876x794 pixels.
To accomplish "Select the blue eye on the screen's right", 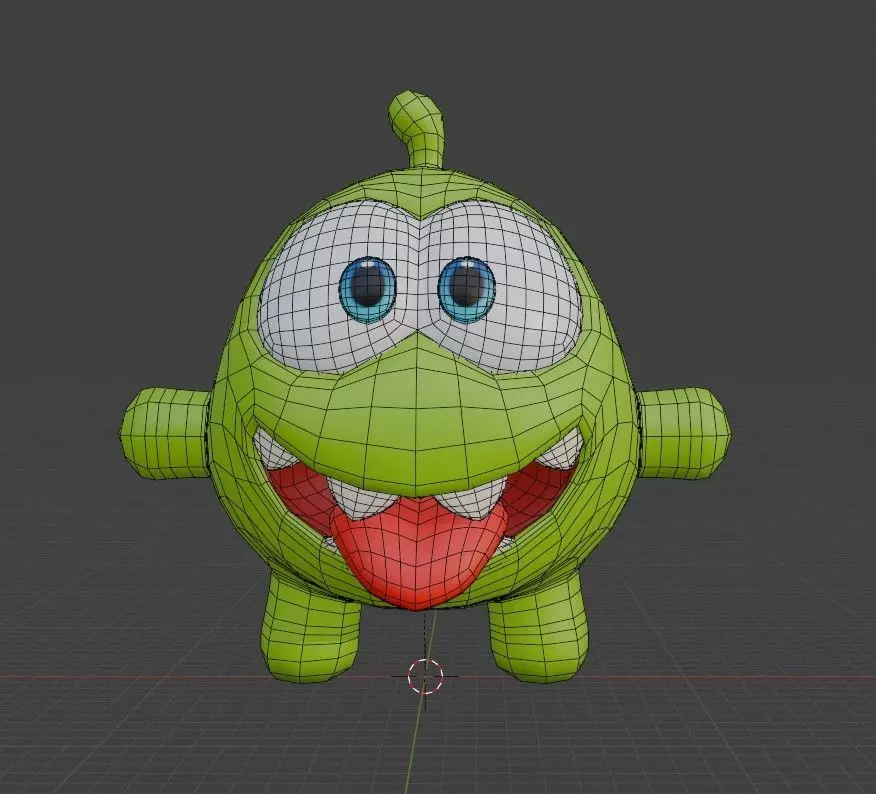I will (466, 290).
